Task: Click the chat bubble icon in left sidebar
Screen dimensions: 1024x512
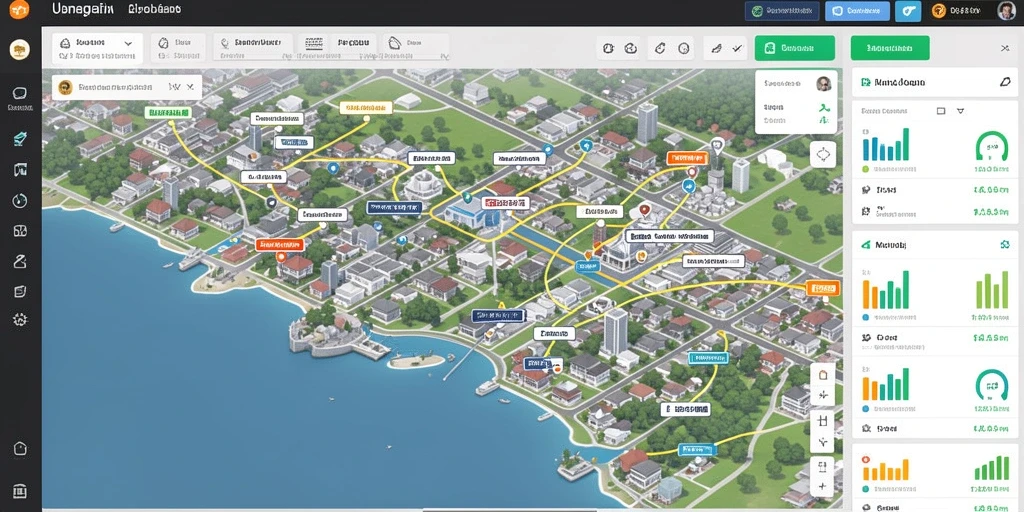Action: 20,93
